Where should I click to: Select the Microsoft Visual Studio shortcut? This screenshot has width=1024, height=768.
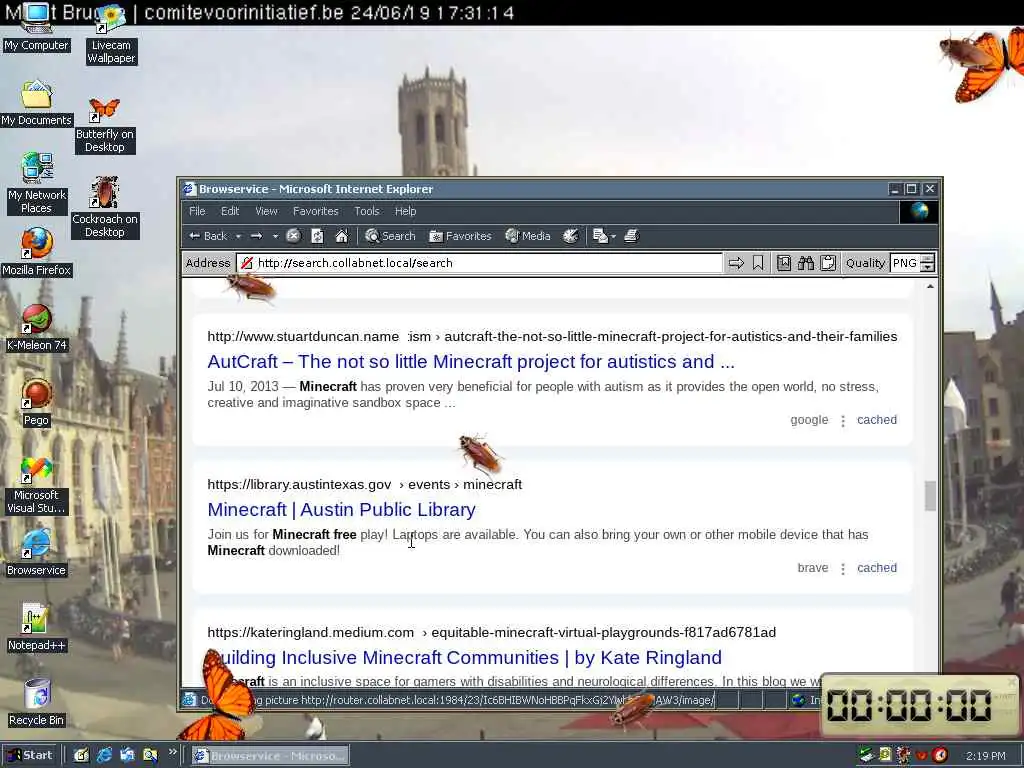(36, 485)
